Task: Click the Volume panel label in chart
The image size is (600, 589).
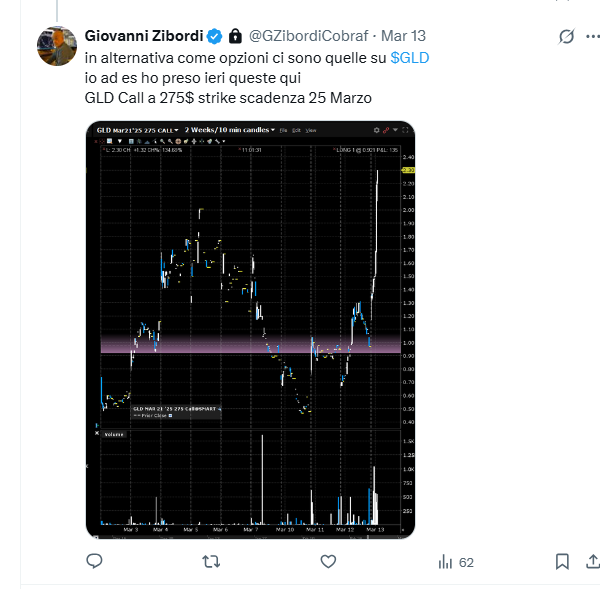Action: tap(114, 435)
